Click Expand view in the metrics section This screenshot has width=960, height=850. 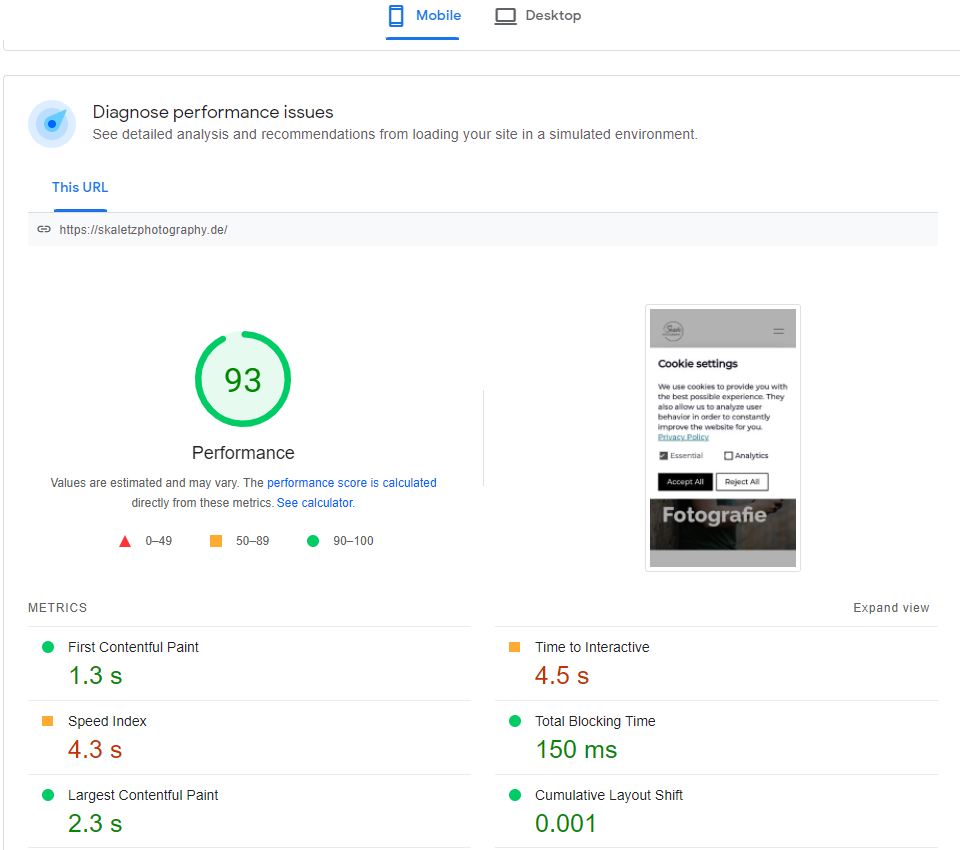pos(891,607)
